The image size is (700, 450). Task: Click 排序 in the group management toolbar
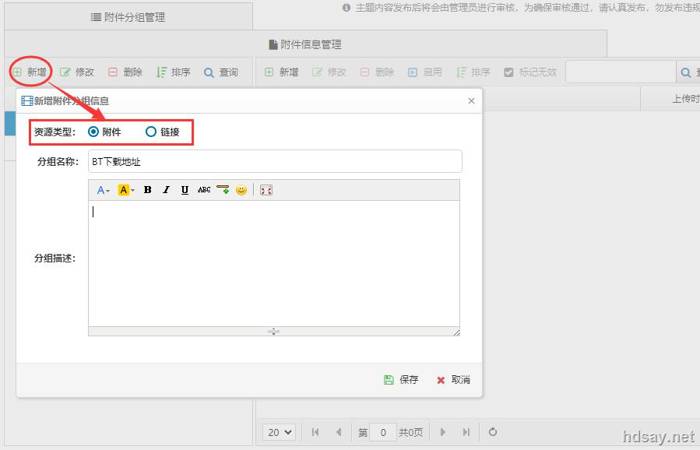(x=173, y=72)
